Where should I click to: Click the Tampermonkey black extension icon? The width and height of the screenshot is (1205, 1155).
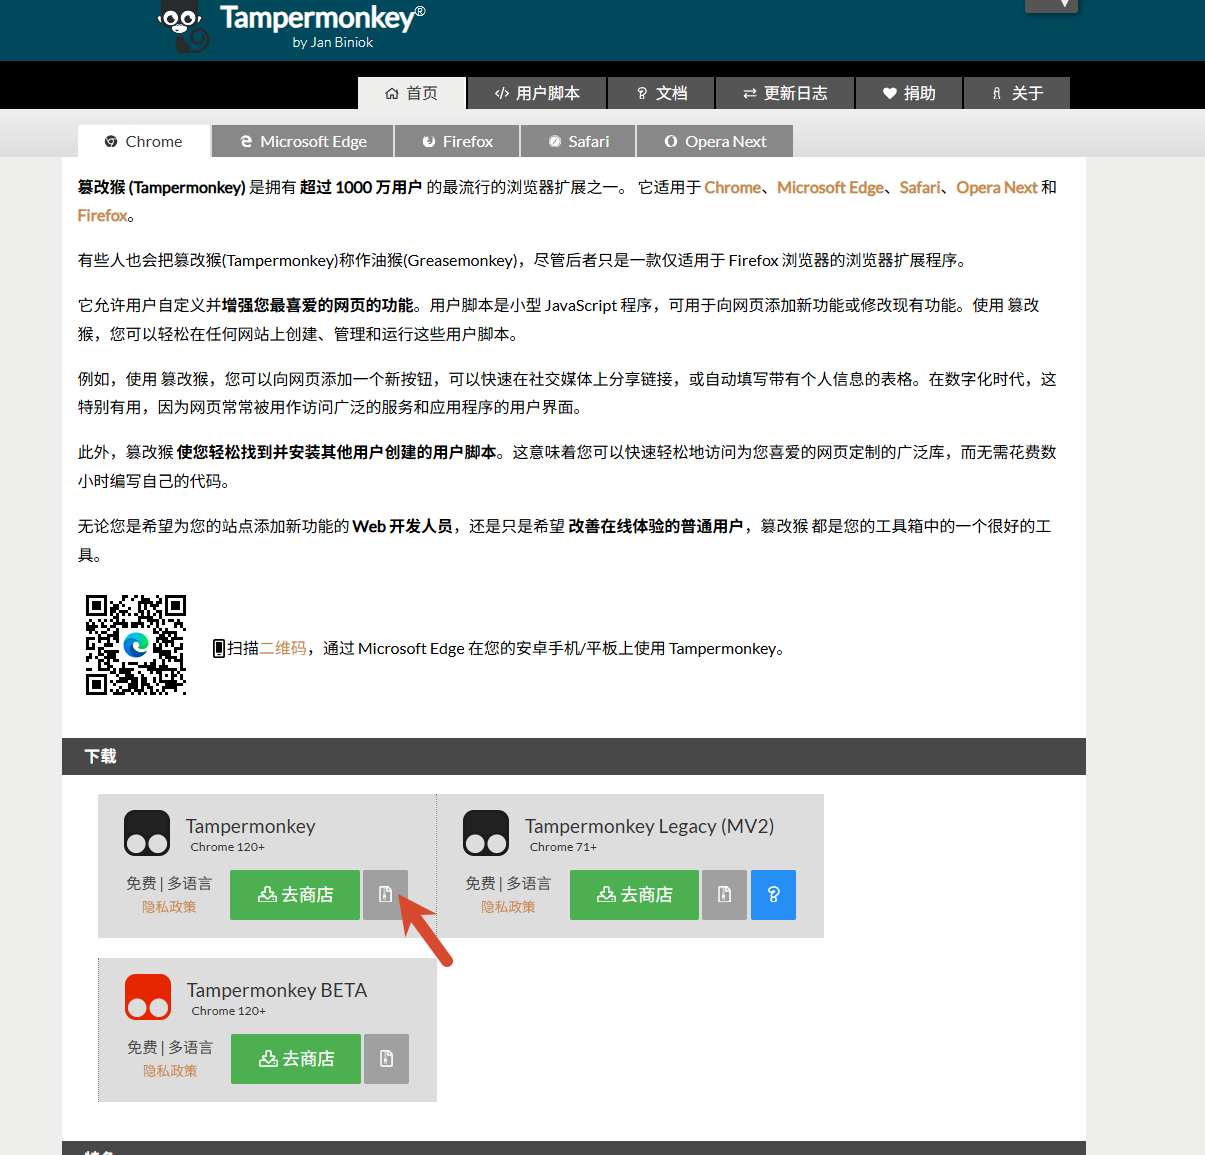147,833
